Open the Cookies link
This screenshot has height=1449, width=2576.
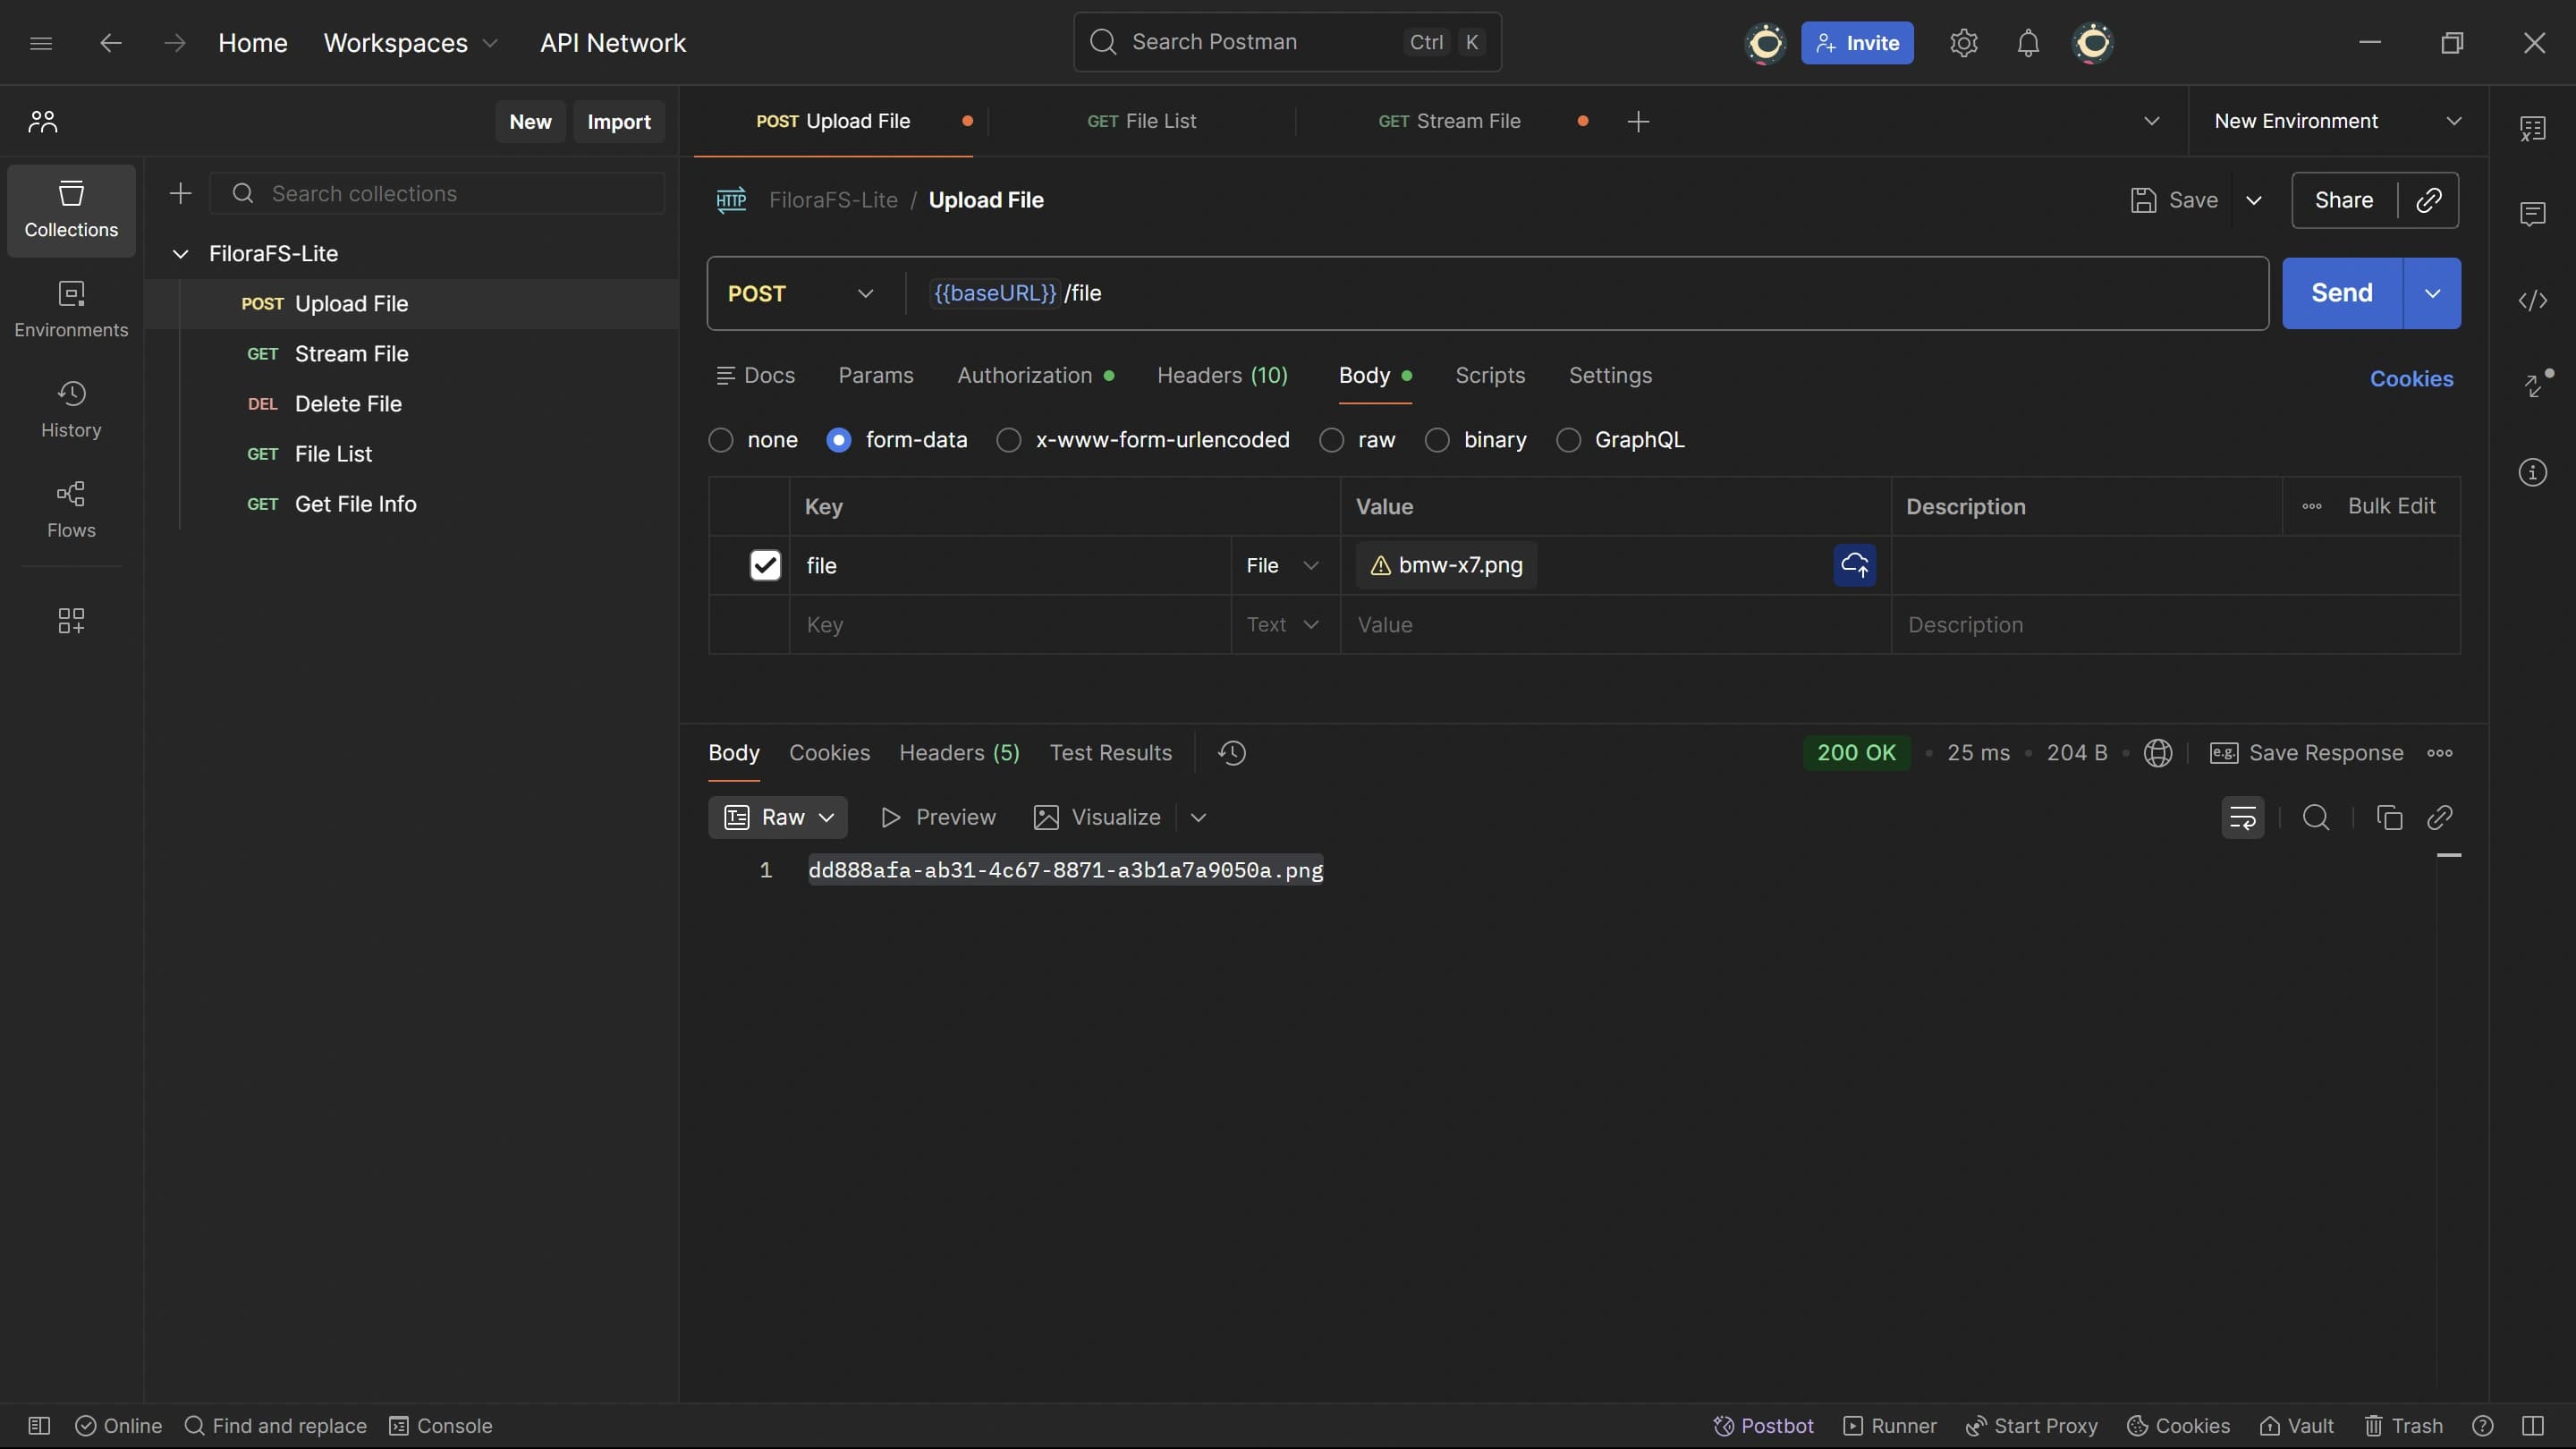pos(2411,379)
